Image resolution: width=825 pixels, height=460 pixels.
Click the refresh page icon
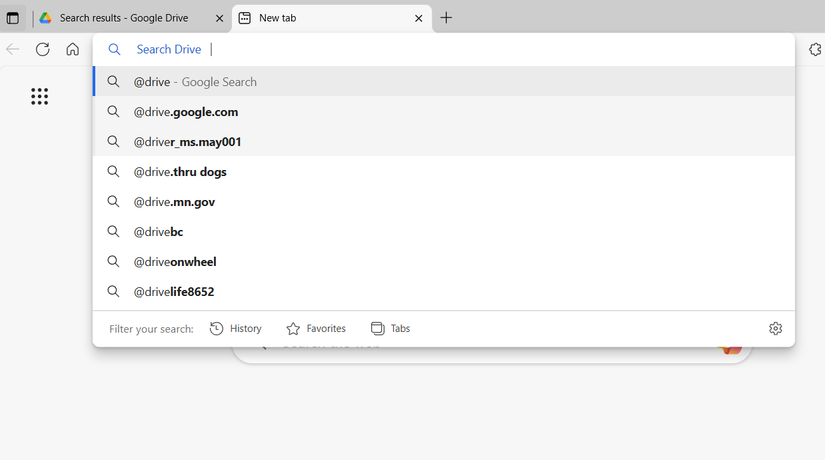tap(42, 49)
